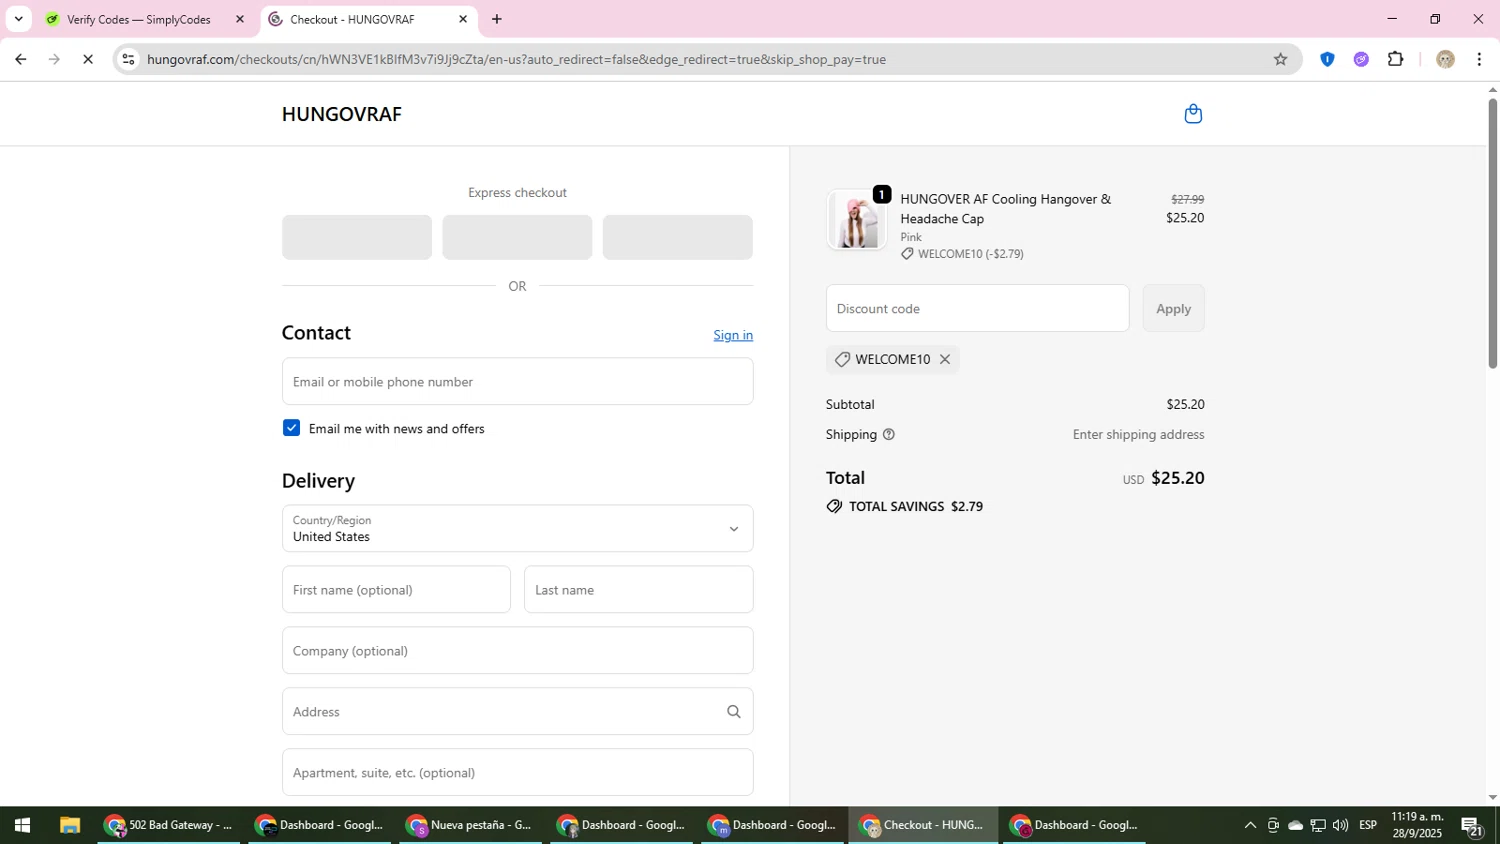
Task: Click the third express checkout placeholder button
Action: pyautogui.click(x=677, y=237)
